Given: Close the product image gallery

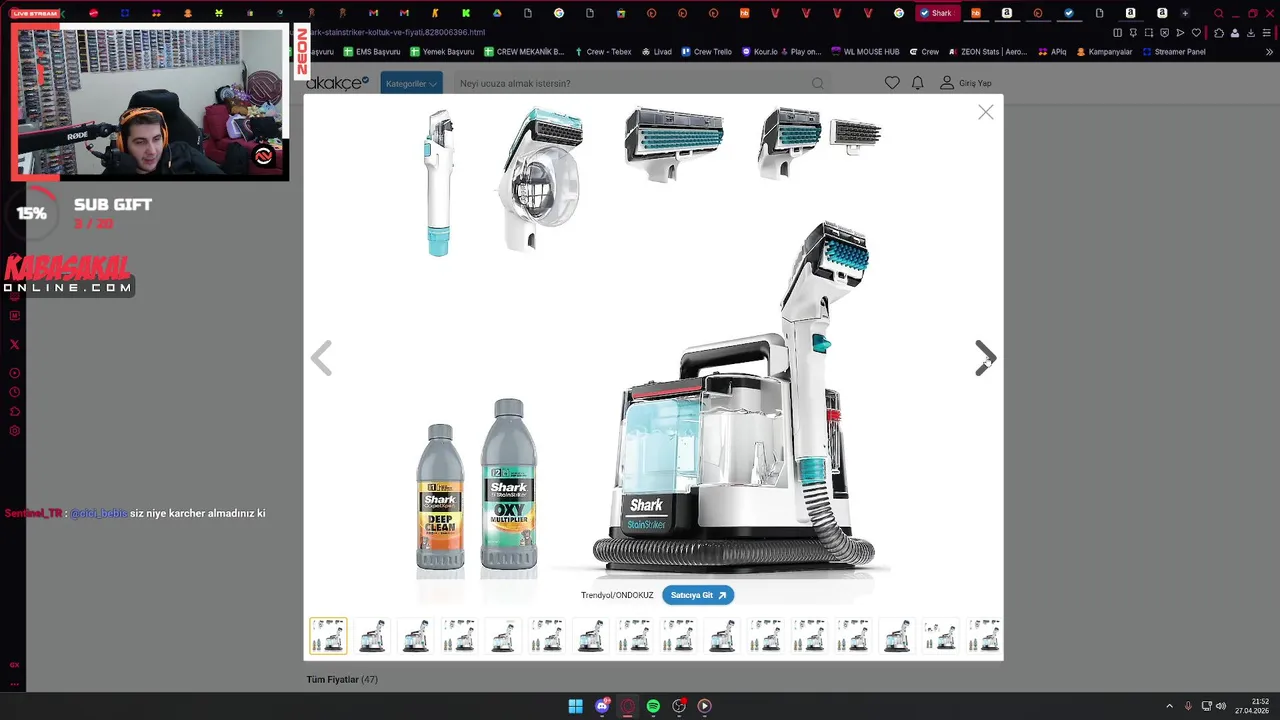Looking at the screenshot, I should tap(985, 113).
